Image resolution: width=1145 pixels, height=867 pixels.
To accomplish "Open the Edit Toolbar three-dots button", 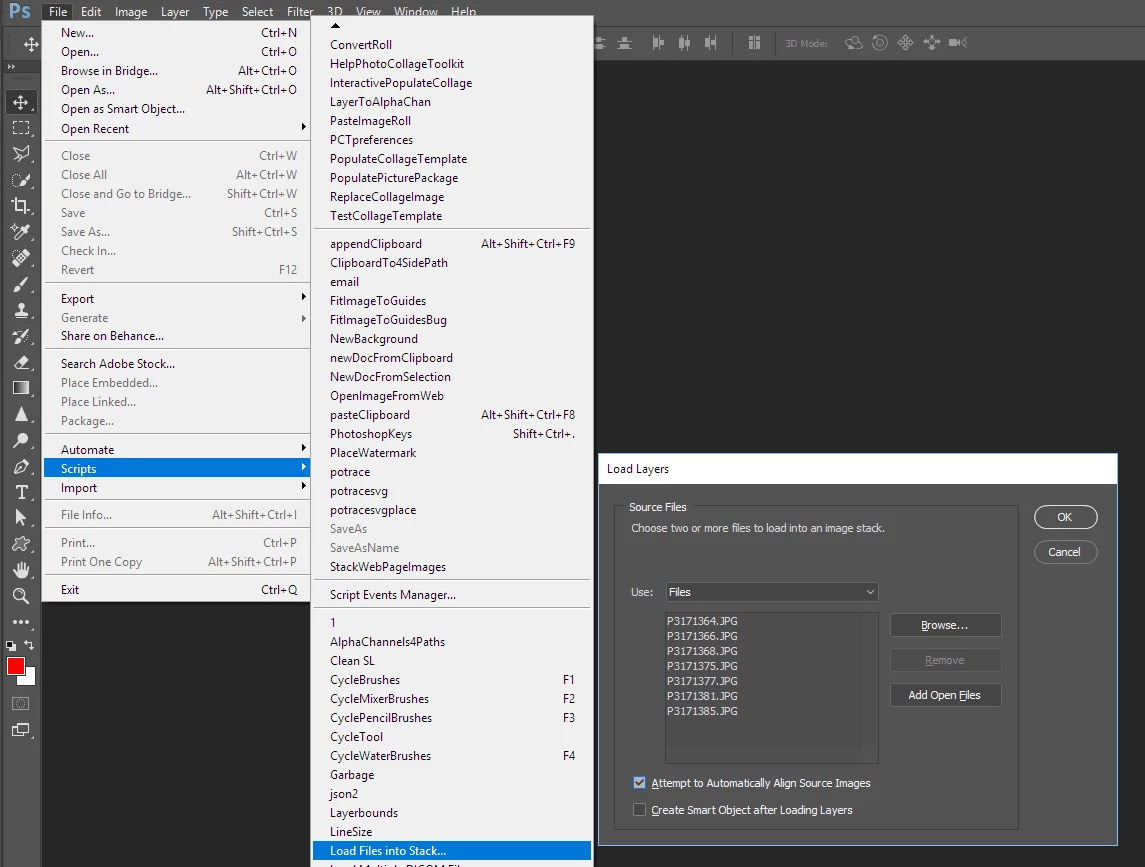I will (x=21, y=622).
